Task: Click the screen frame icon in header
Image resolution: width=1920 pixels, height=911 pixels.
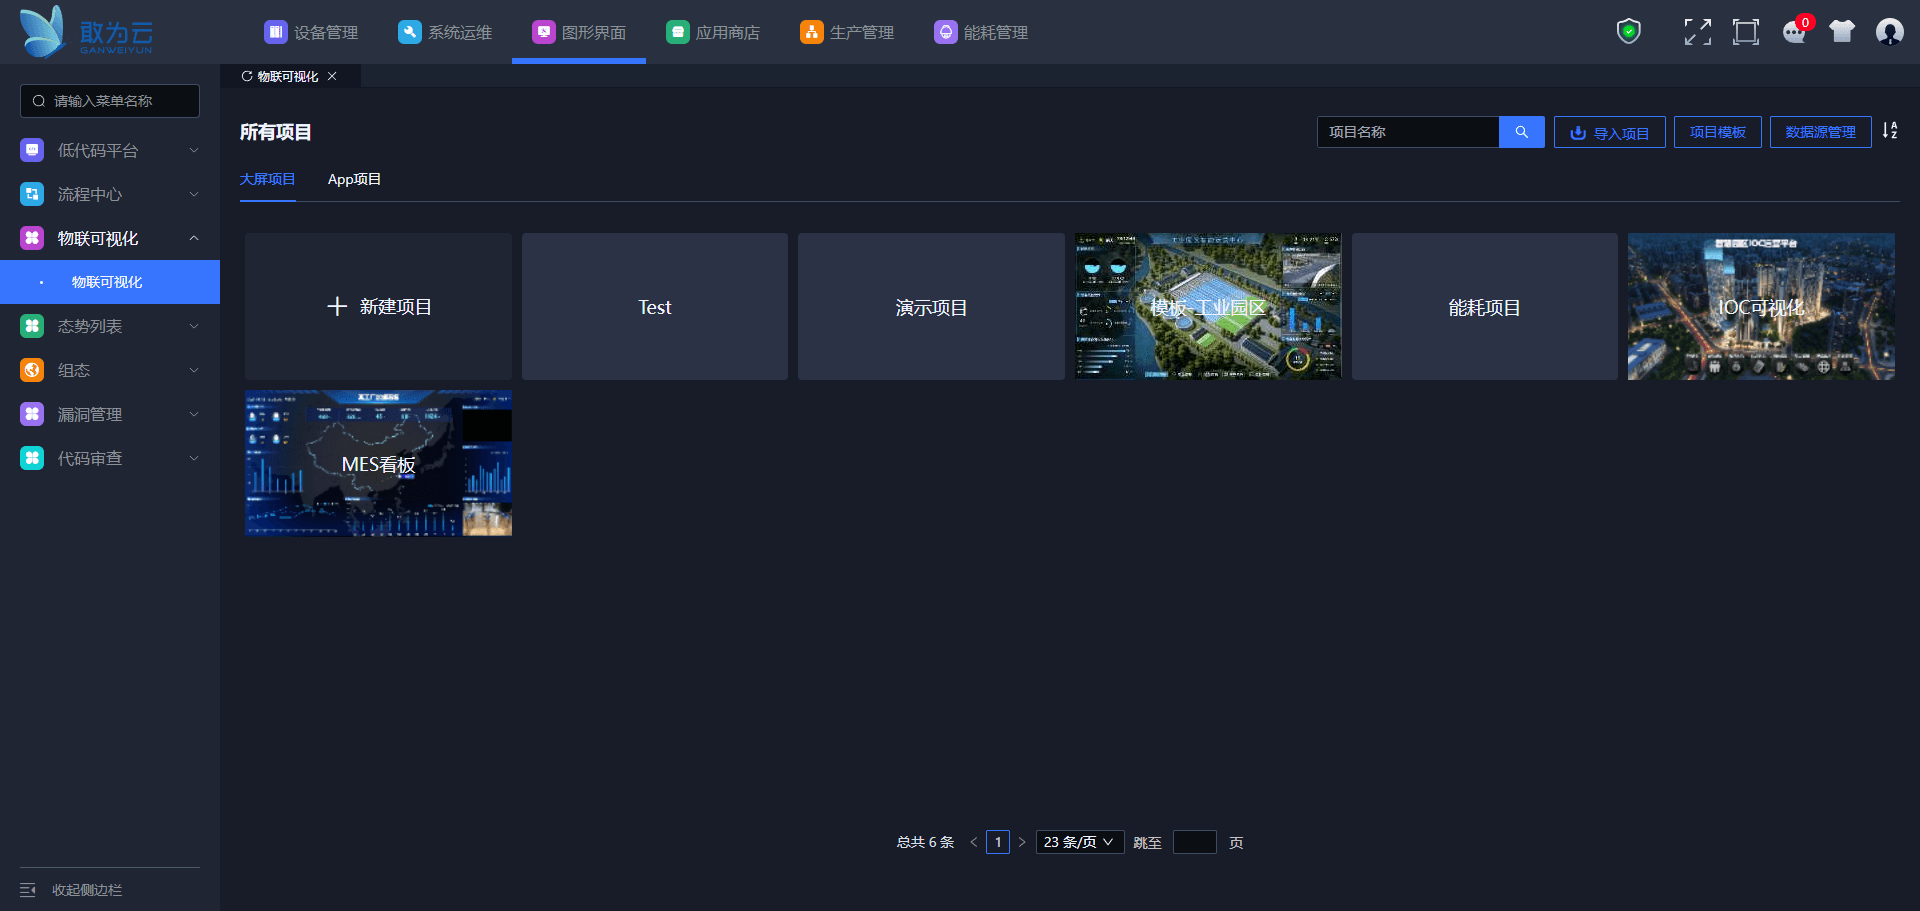Action: (1746, 32)
